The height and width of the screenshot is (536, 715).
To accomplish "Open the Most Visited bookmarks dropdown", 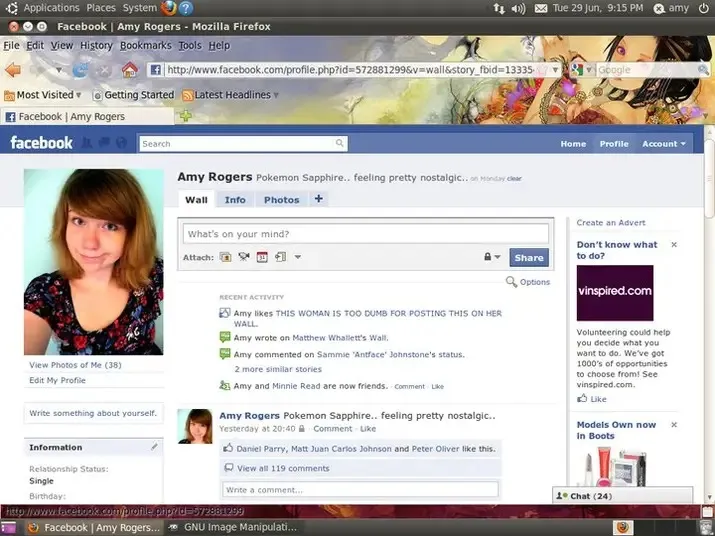I will pos(42,95).
